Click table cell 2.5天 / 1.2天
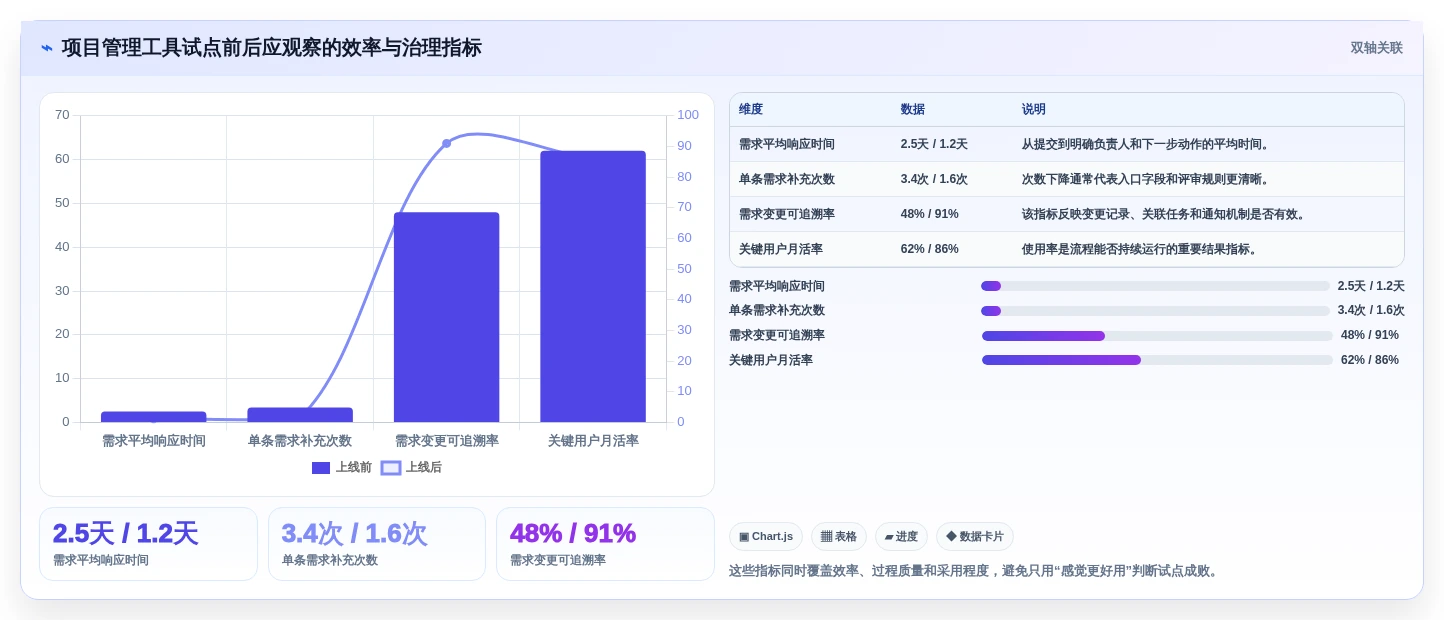 (x=934, y=144)
